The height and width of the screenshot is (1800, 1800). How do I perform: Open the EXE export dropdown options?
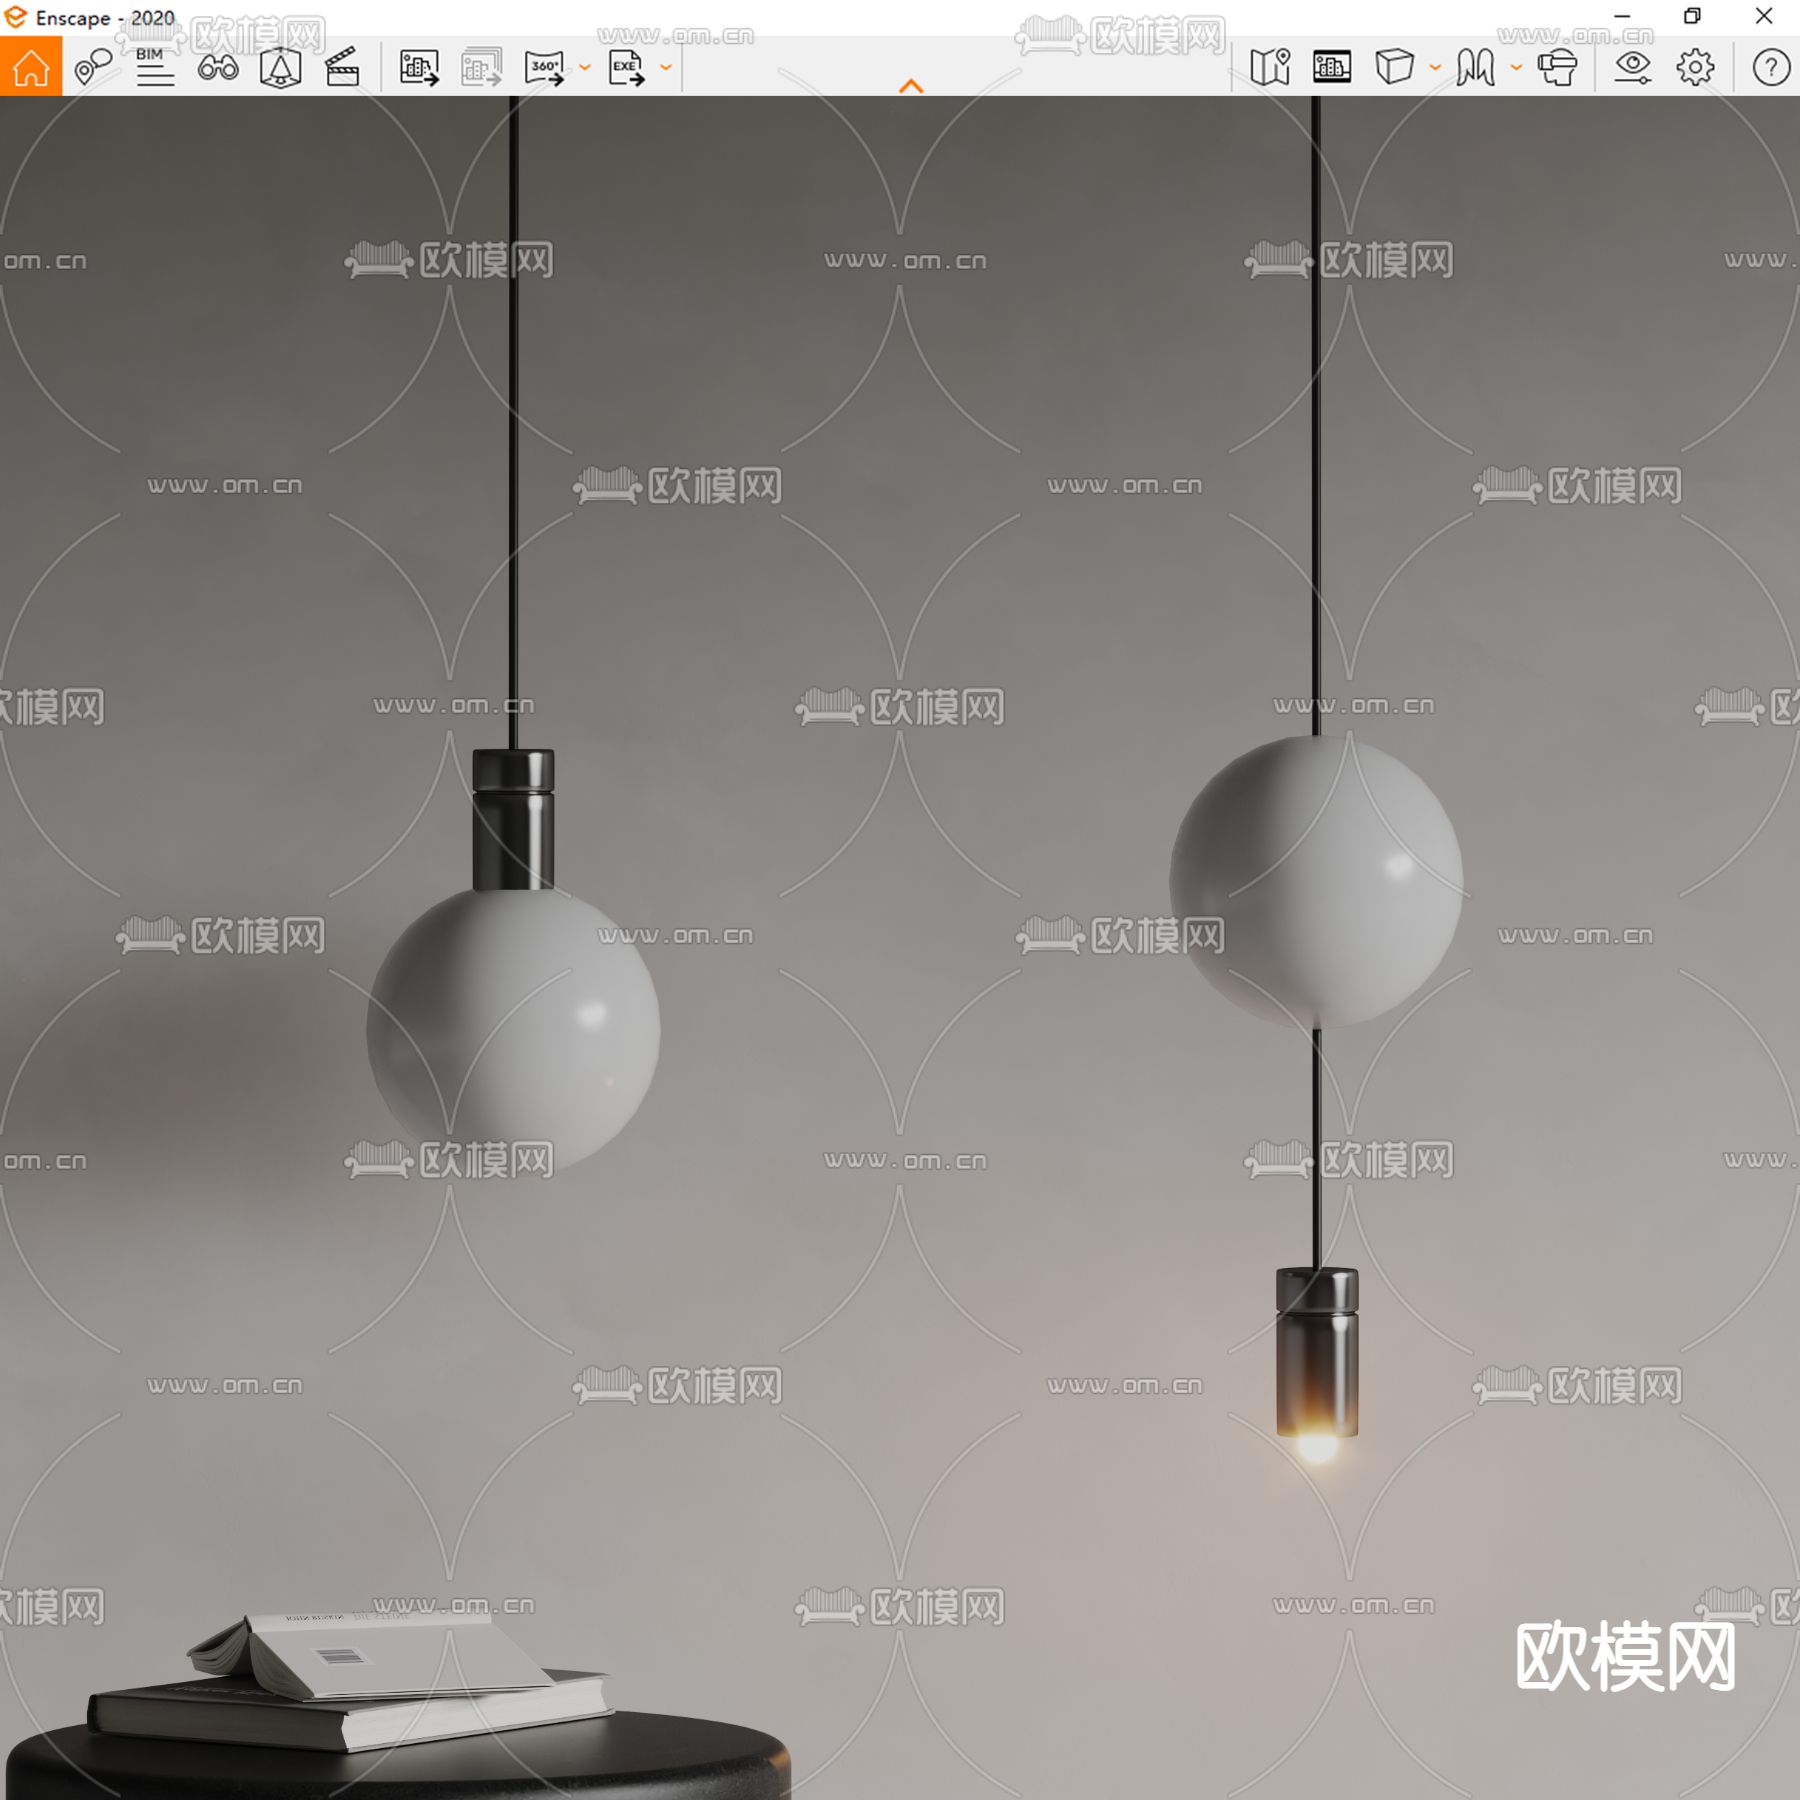coord(668,68)
